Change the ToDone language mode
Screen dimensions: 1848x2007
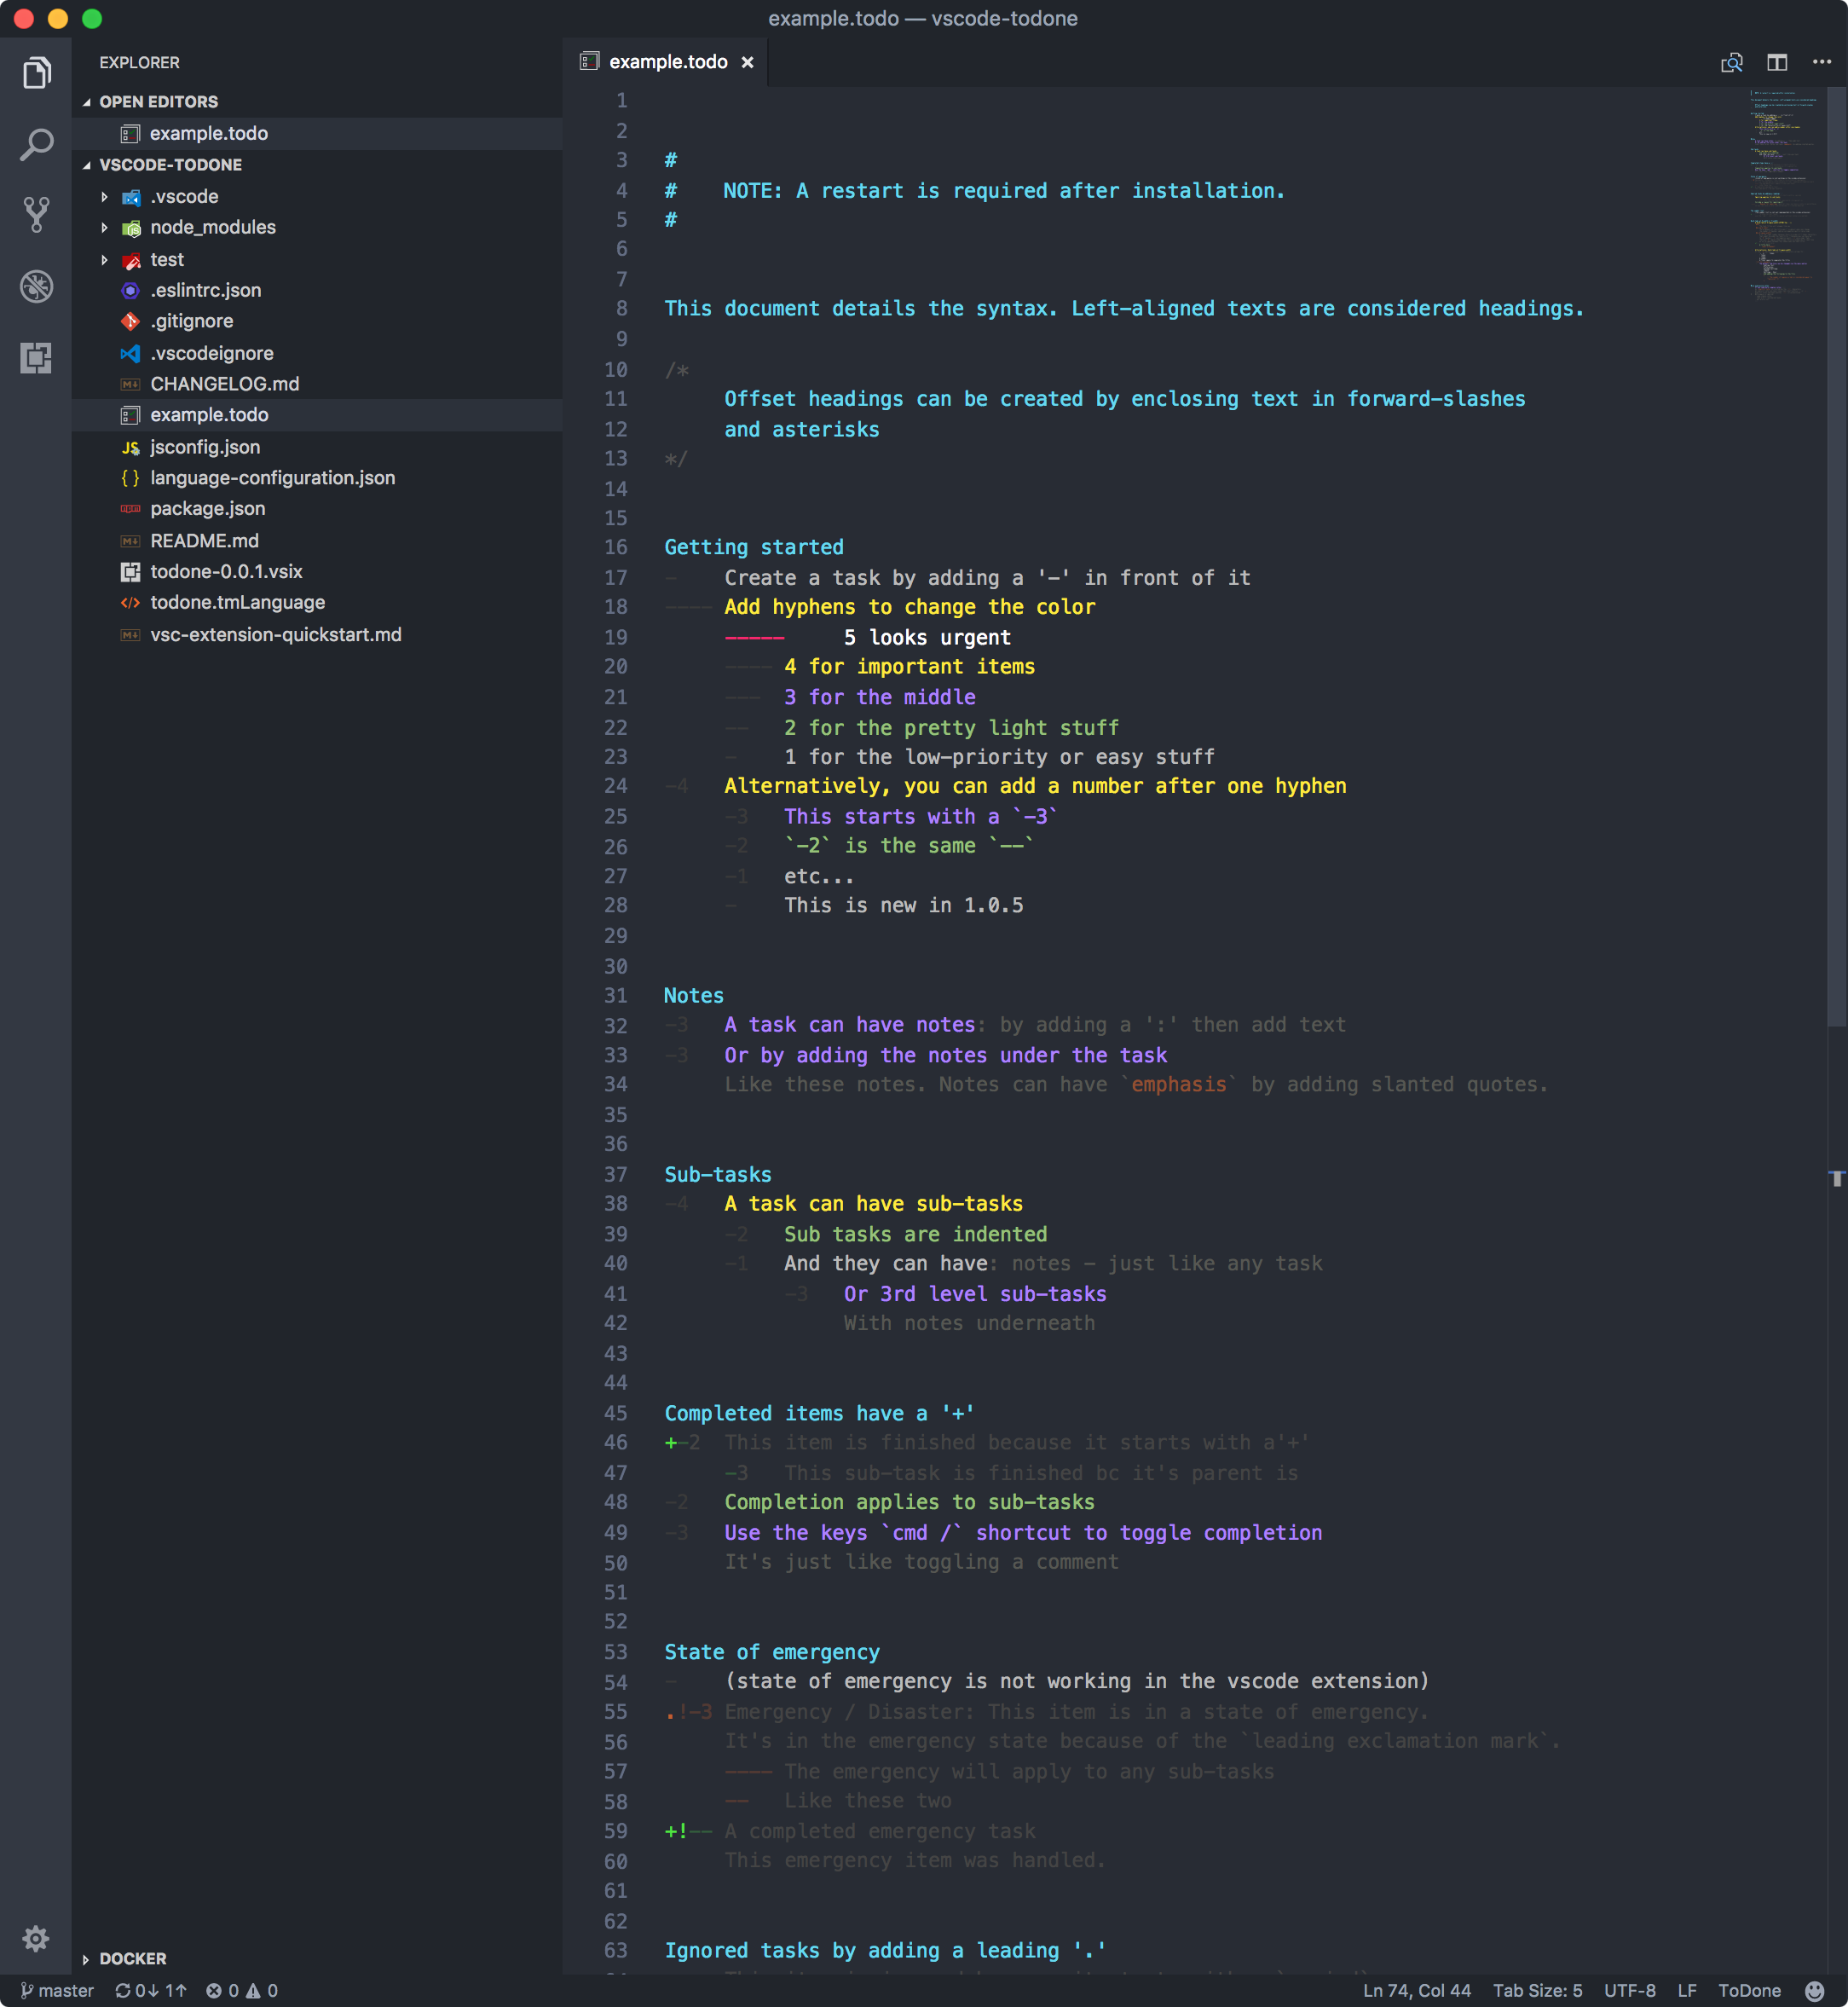[1749, 1990]
